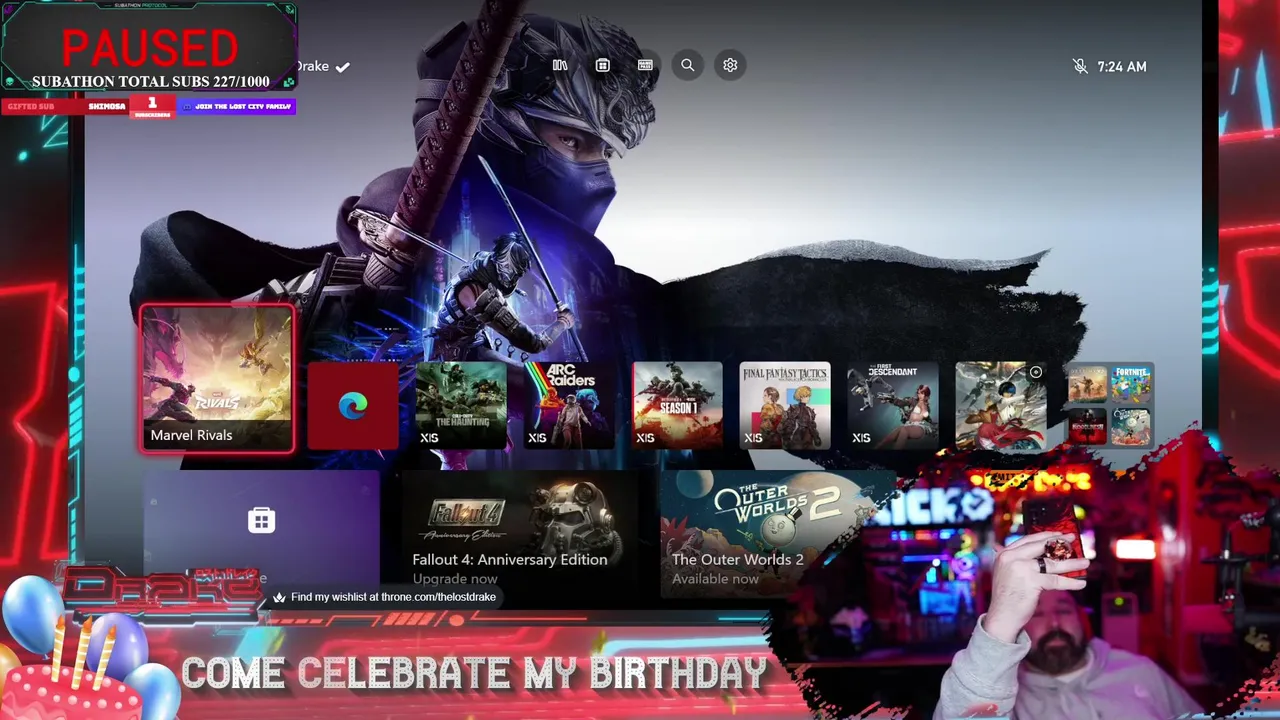Launch the ARC Raiders tile
This screenshot has width=1280, height=720.
click(569, 406)
